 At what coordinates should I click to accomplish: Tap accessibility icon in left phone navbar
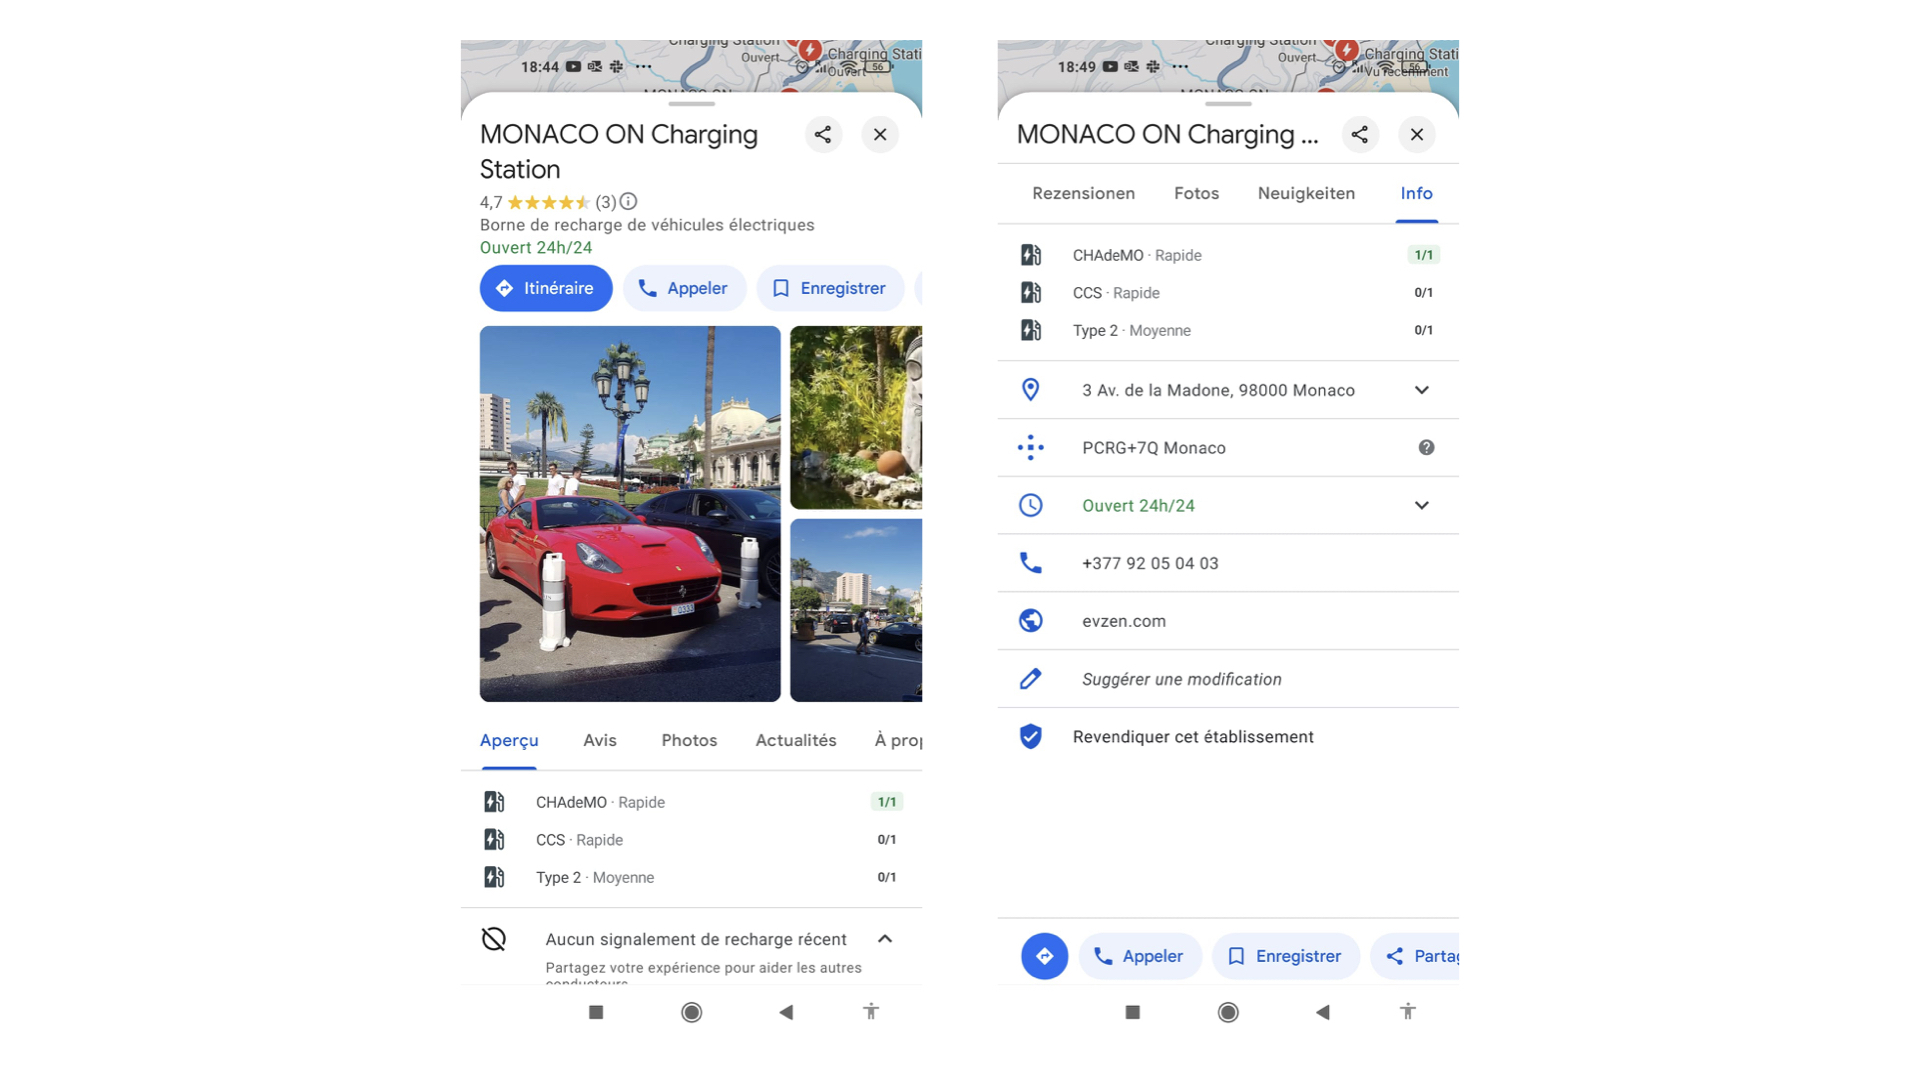point(871,1012)
